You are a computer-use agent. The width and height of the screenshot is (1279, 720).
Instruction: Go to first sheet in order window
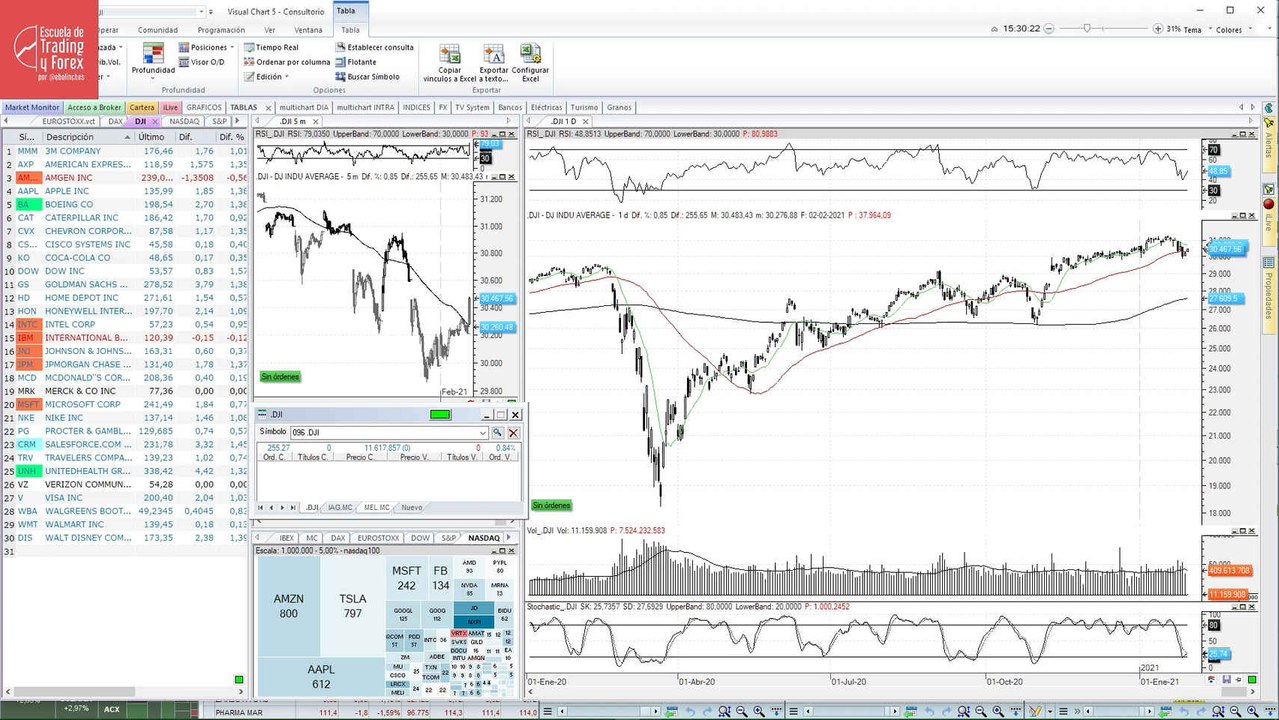tap(262, 508)
